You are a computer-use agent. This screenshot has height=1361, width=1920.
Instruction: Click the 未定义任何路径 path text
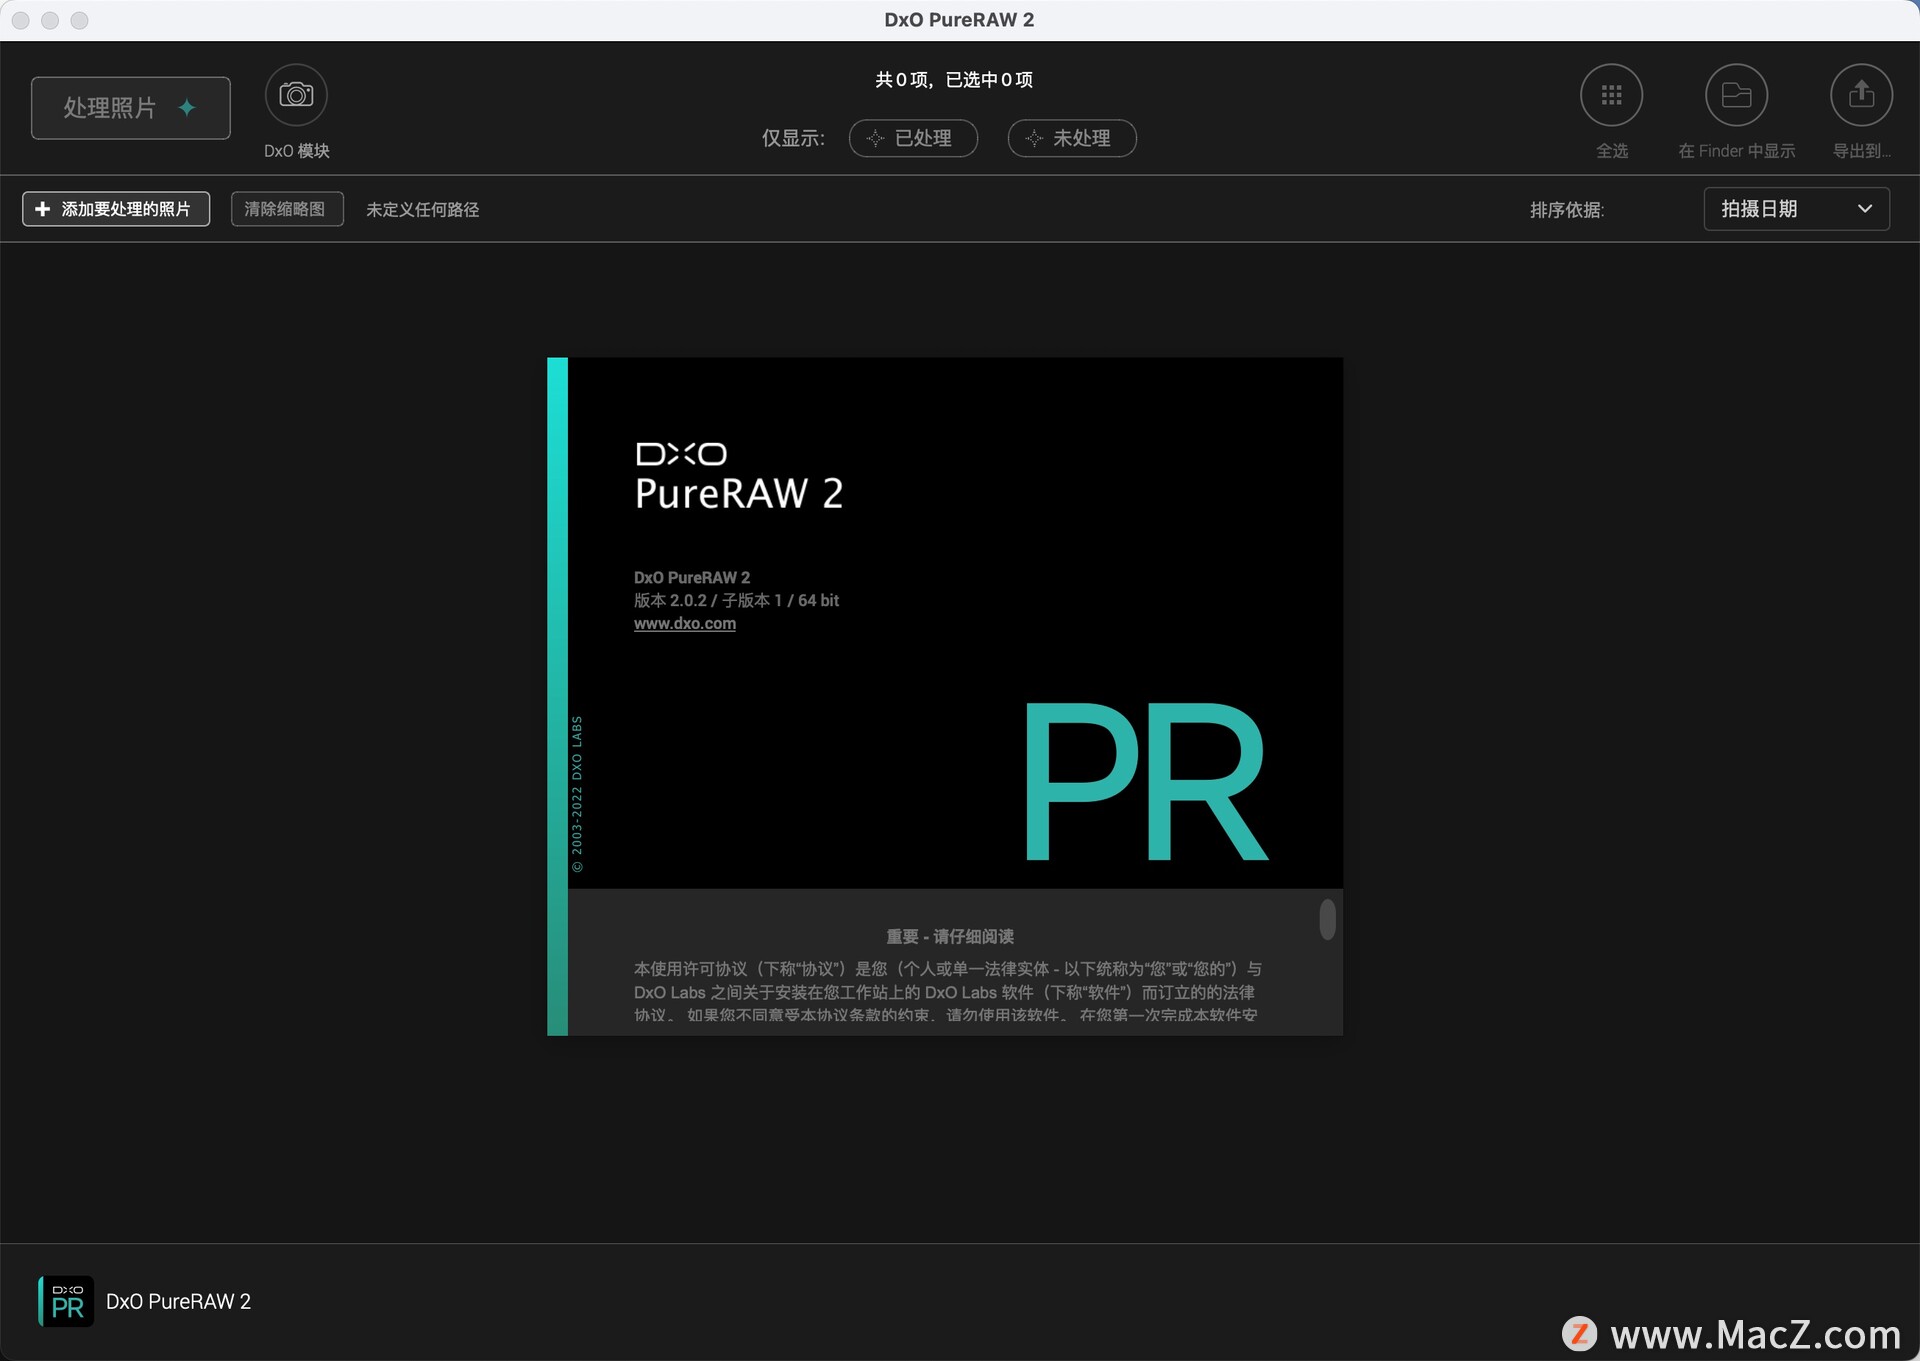pos(422,210)
